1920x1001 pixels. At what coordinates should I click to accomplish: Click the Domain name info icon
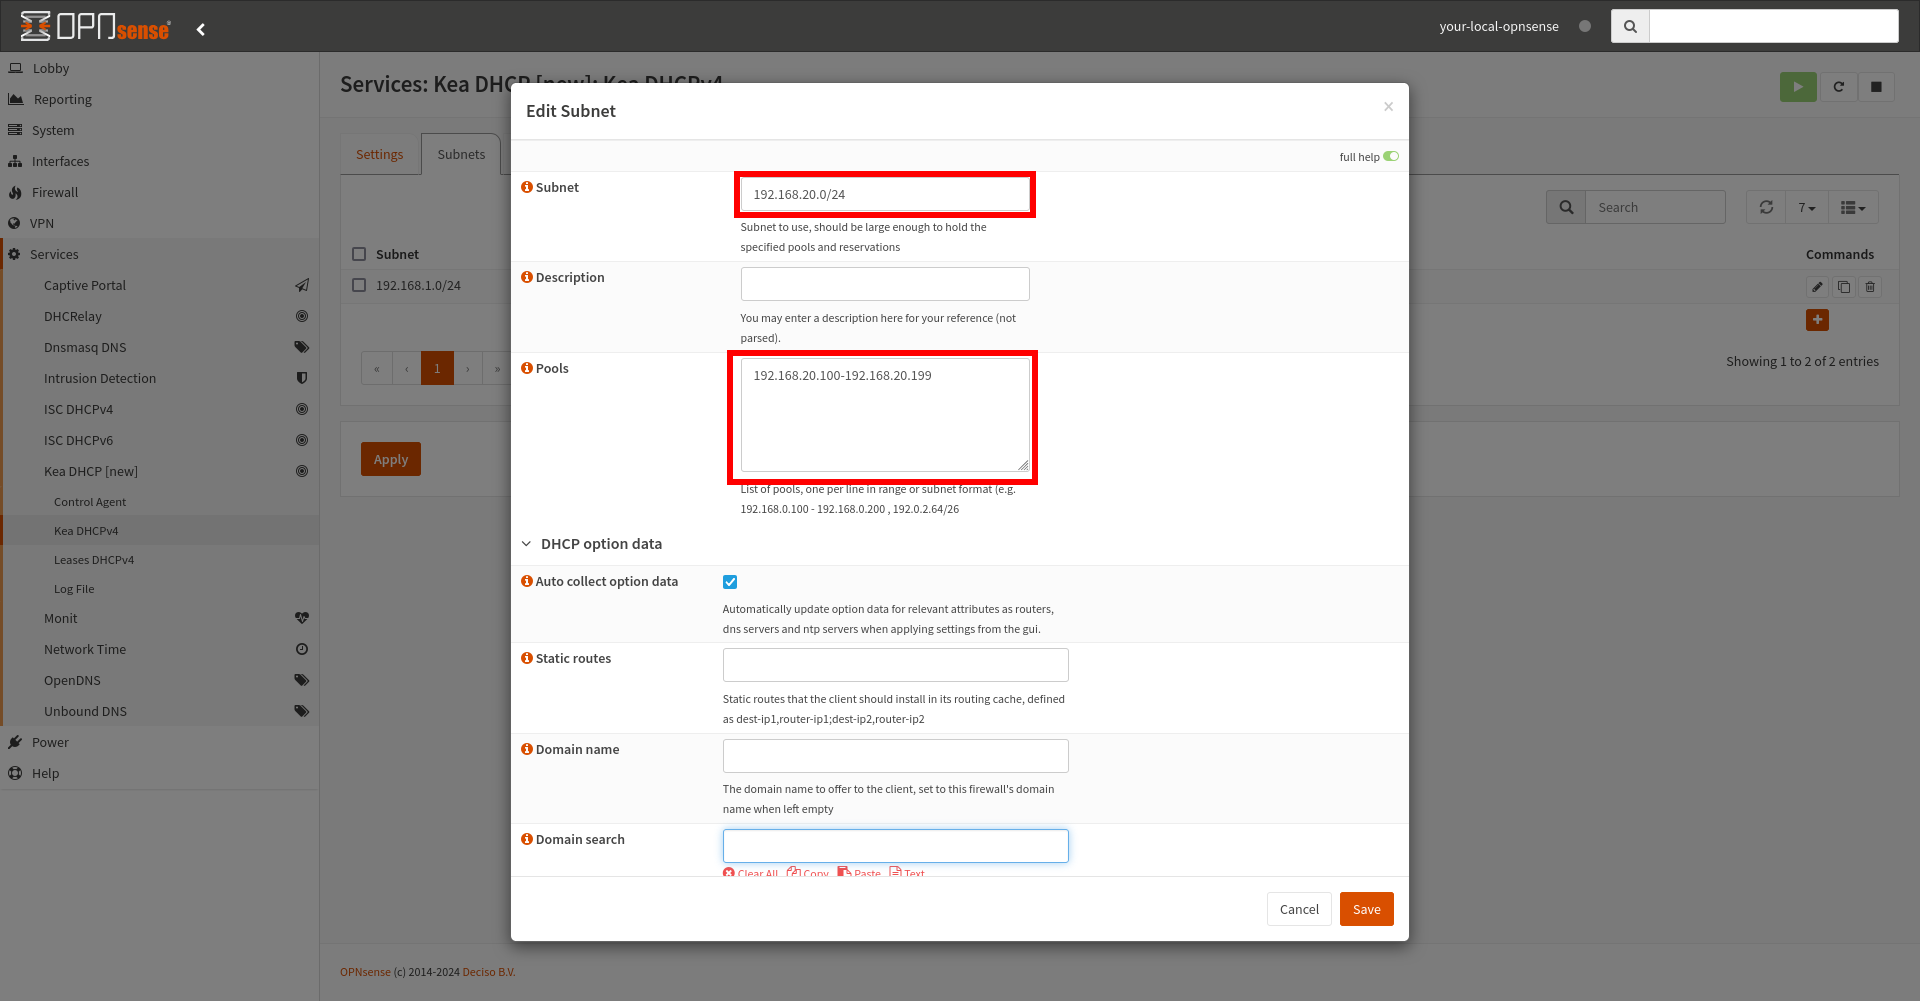point(527,749)
